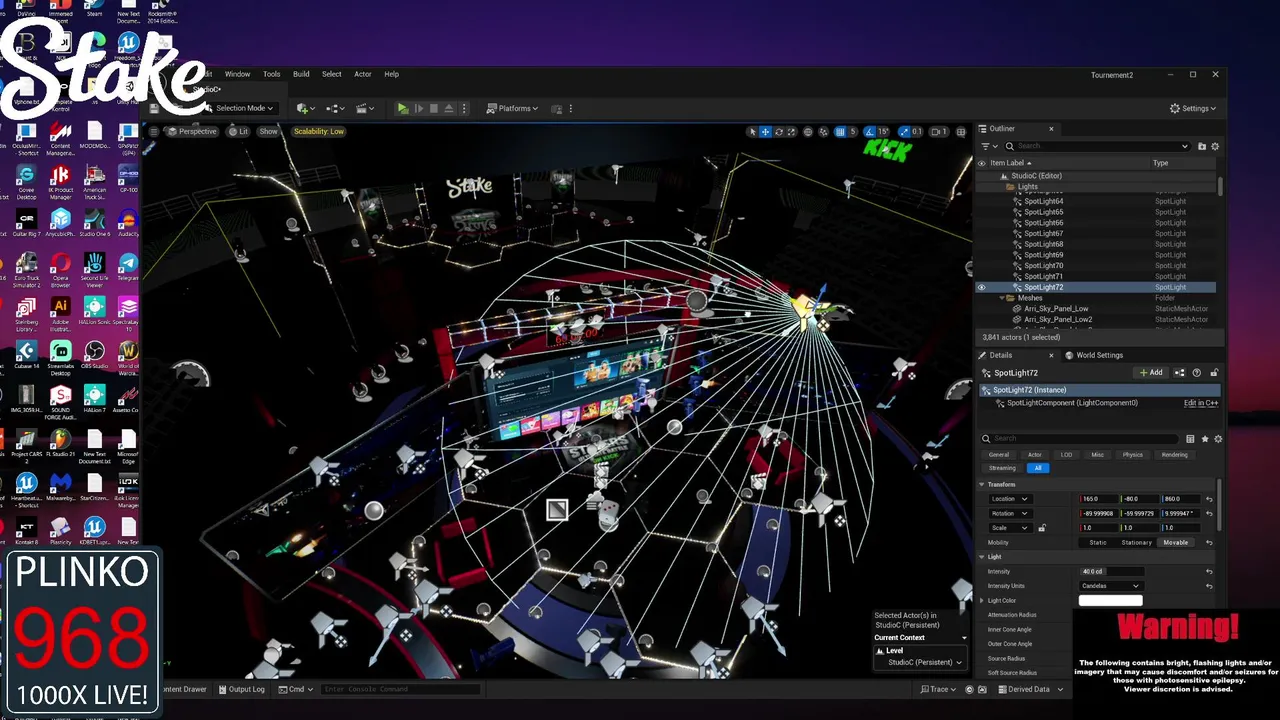Click the Scalability: Low label
The width and height of the screenshot is (1280, 720).
coord(318,131)
